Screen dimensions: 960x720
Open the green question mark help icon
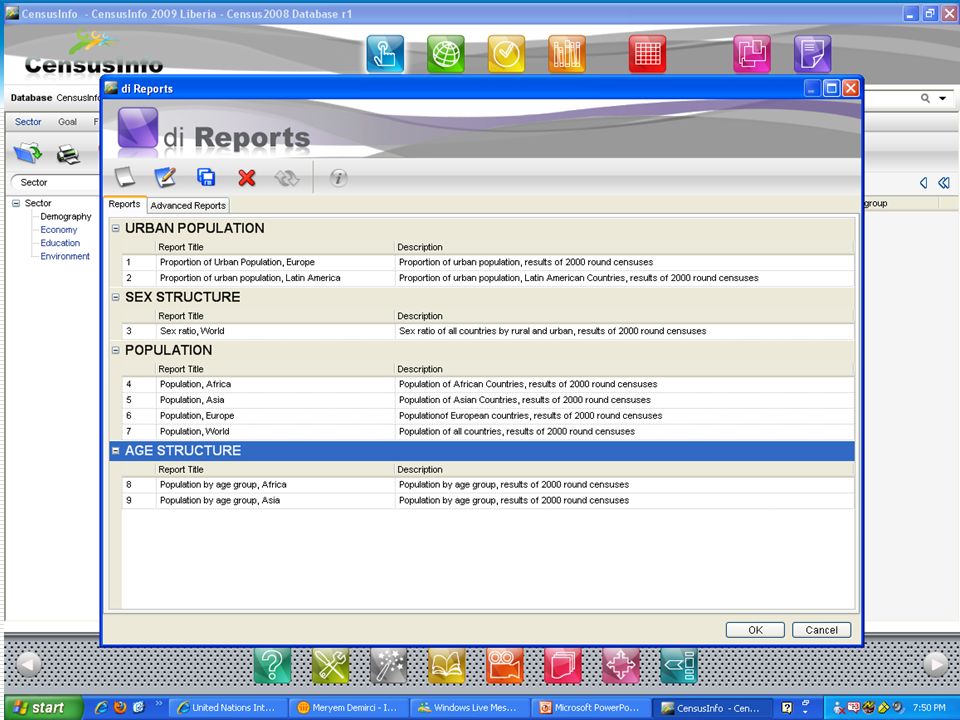pyautogui.click(x=272, y=666)
